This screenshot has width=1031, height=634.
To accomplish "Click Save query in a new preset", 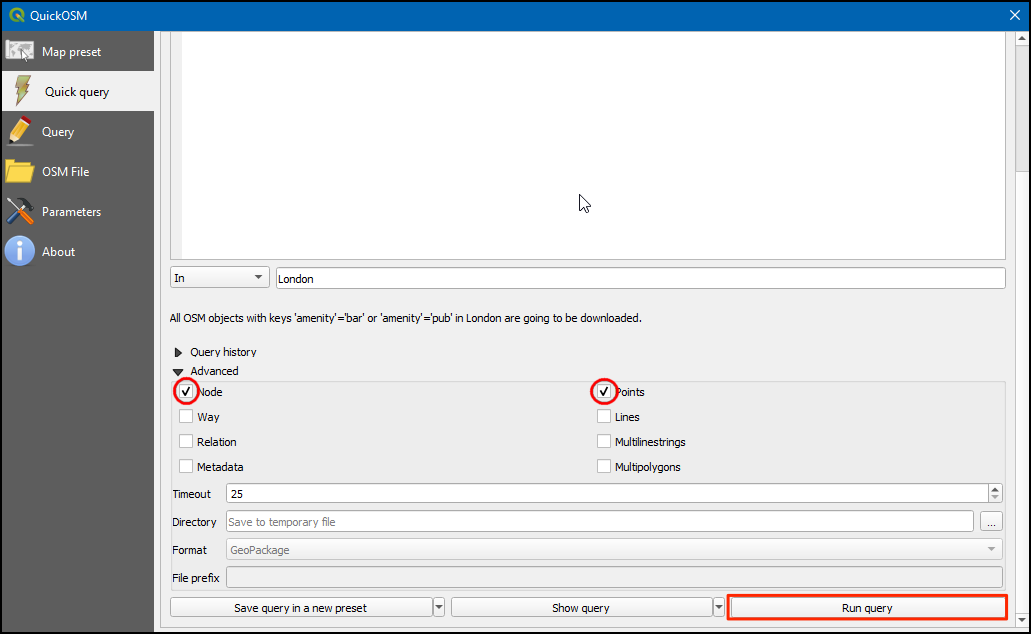I will [300, 608].
